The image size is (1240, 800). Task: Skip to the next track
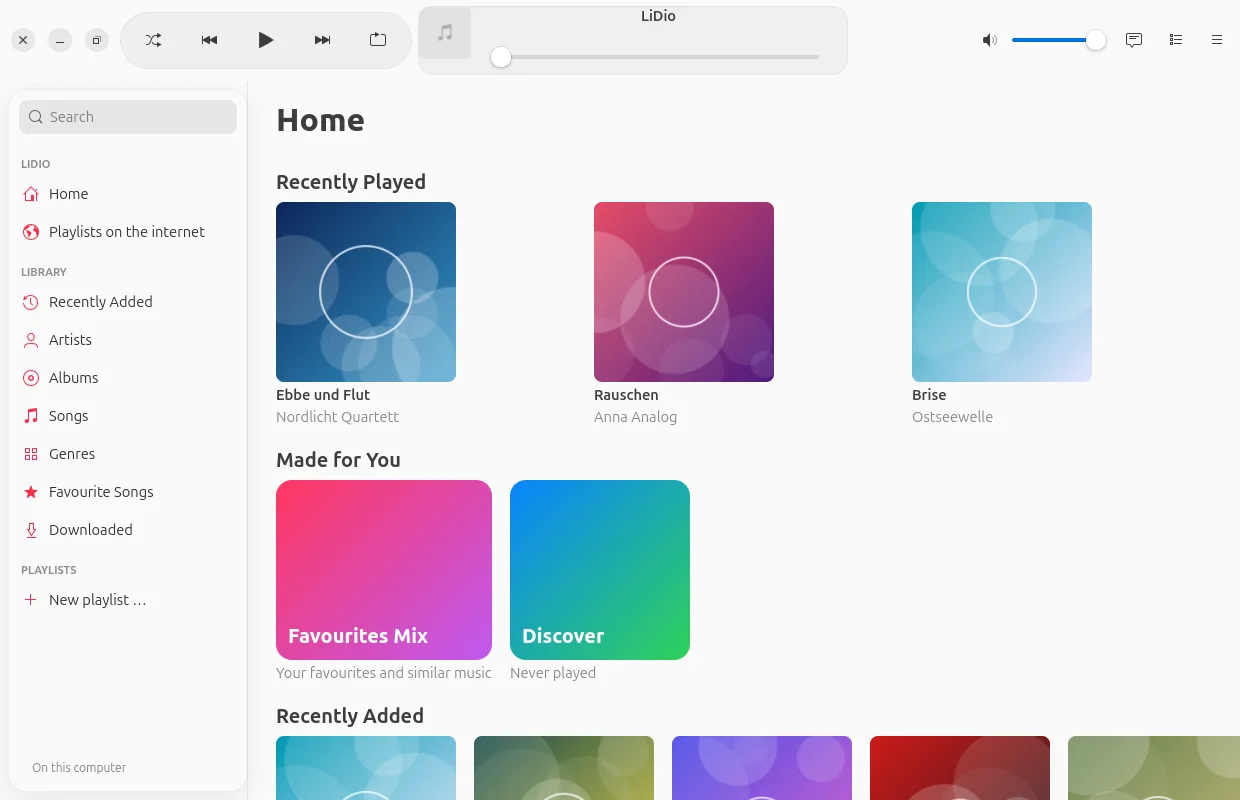(322, 40)
